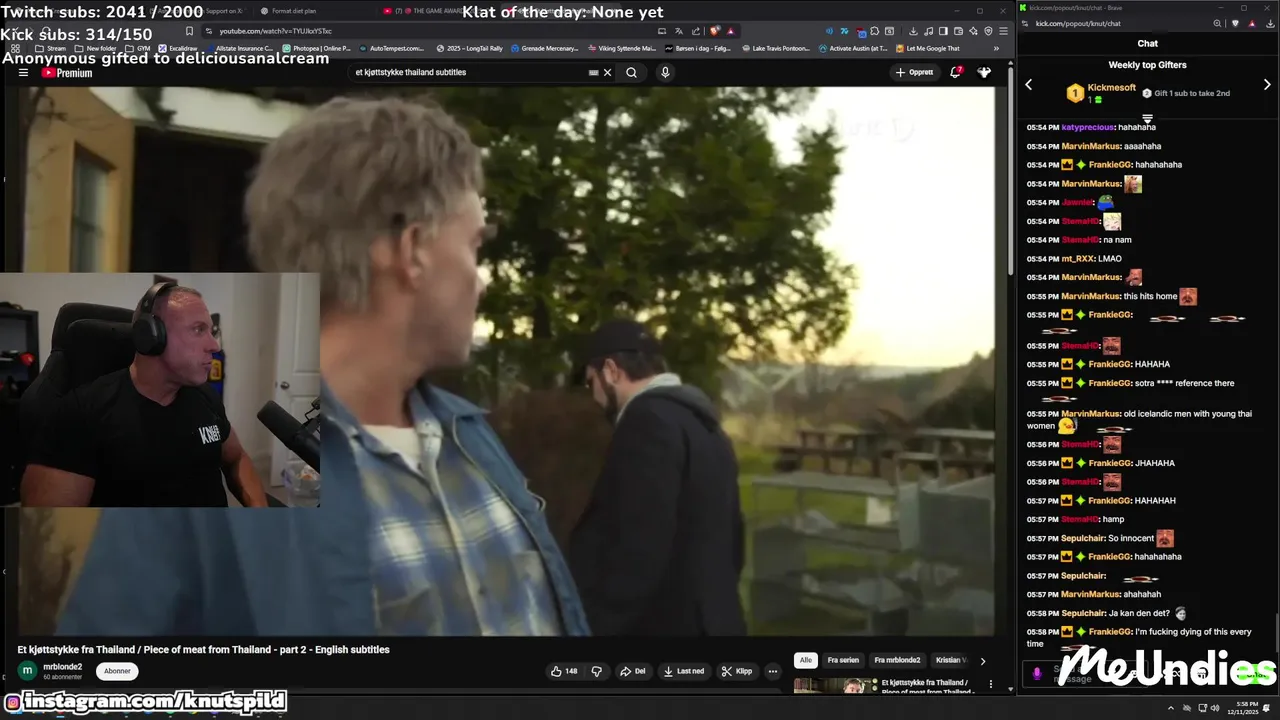
Task: Open Sepulchair username on 'So innocent'
Action: (x=1082, y=538)
